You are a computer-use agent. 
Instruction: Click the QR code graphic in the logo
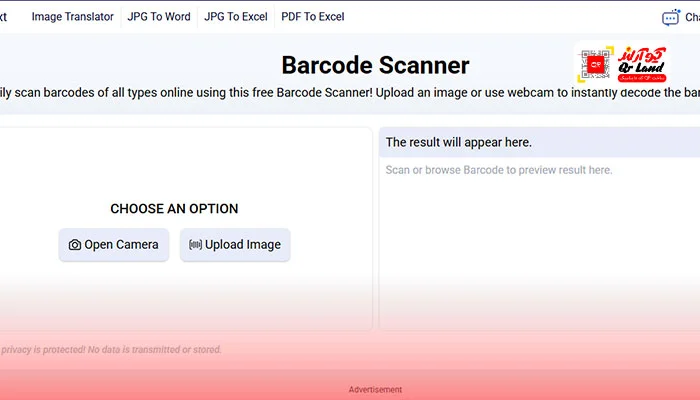(x=596, y=65)
